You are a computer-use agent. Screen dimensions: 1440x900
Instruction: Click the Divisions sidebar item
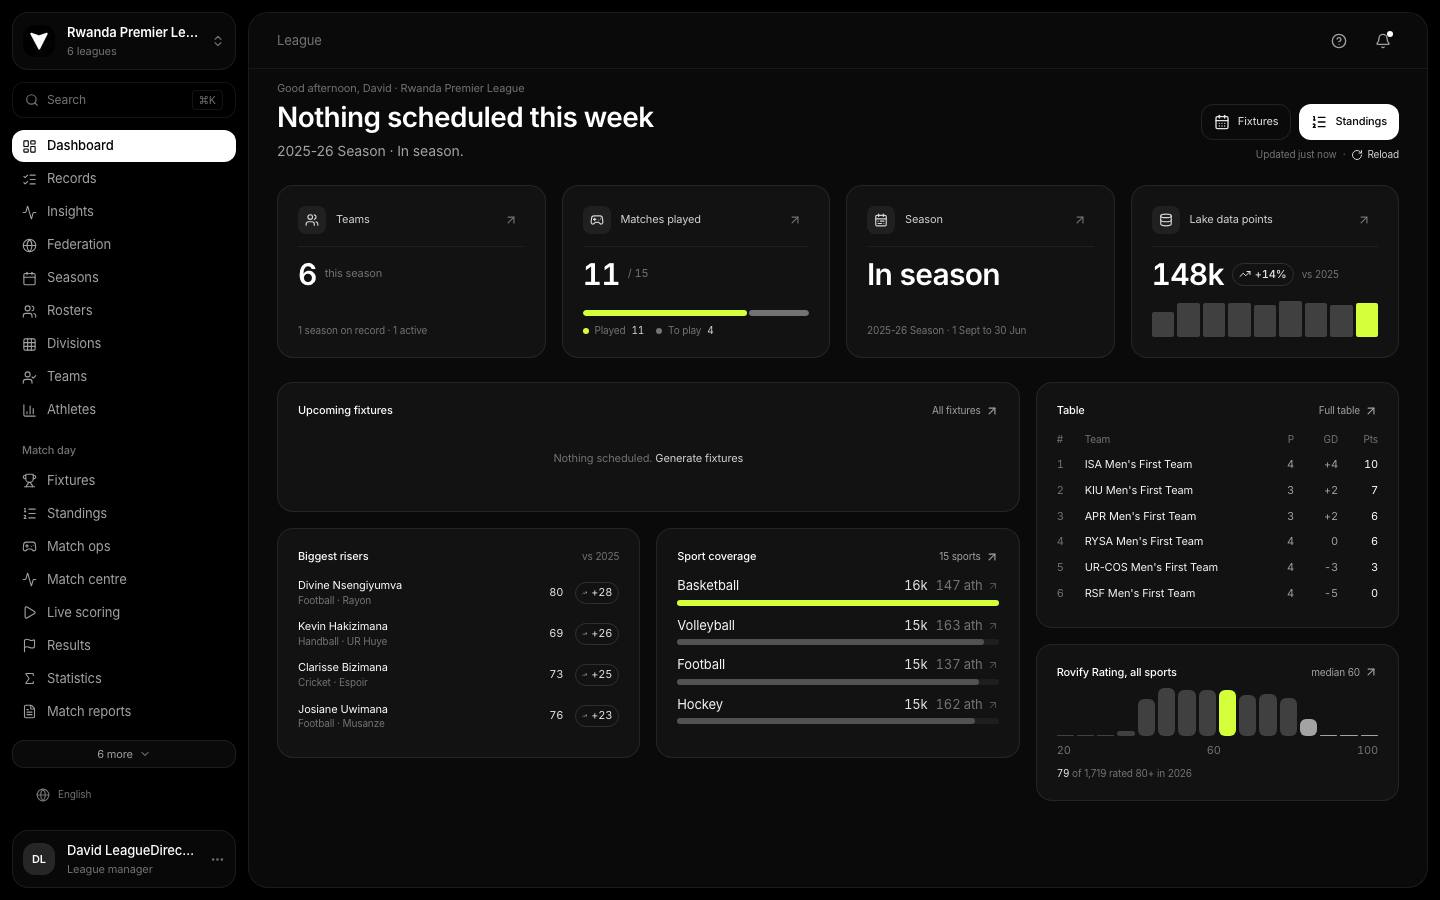[124, 344]
